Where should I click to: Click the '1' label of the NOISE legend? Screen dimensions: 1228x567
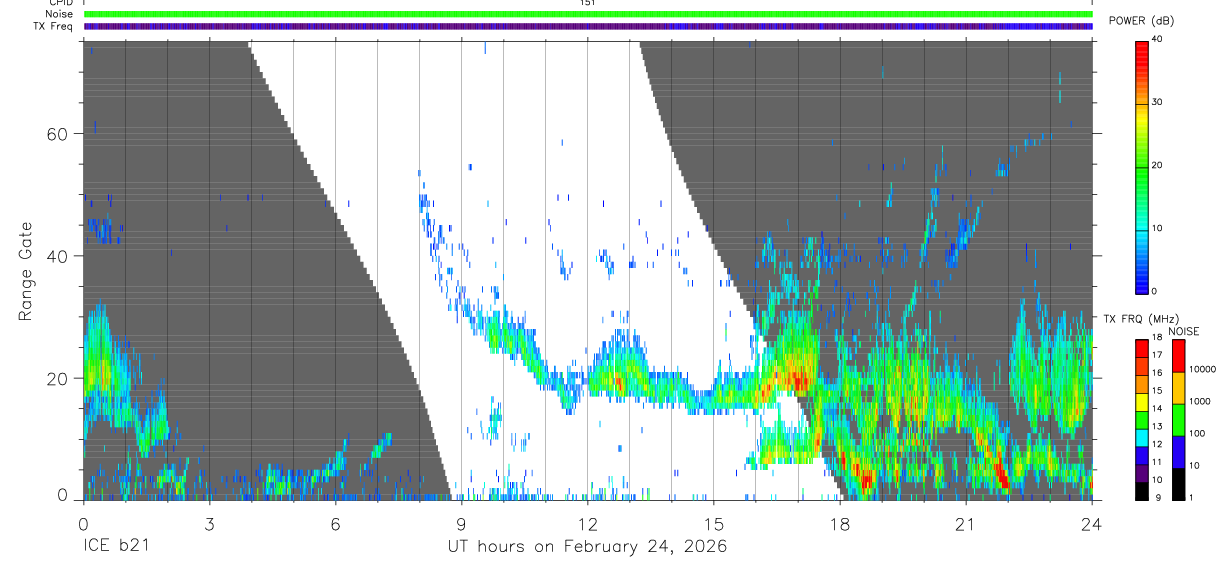(1190, 497)
